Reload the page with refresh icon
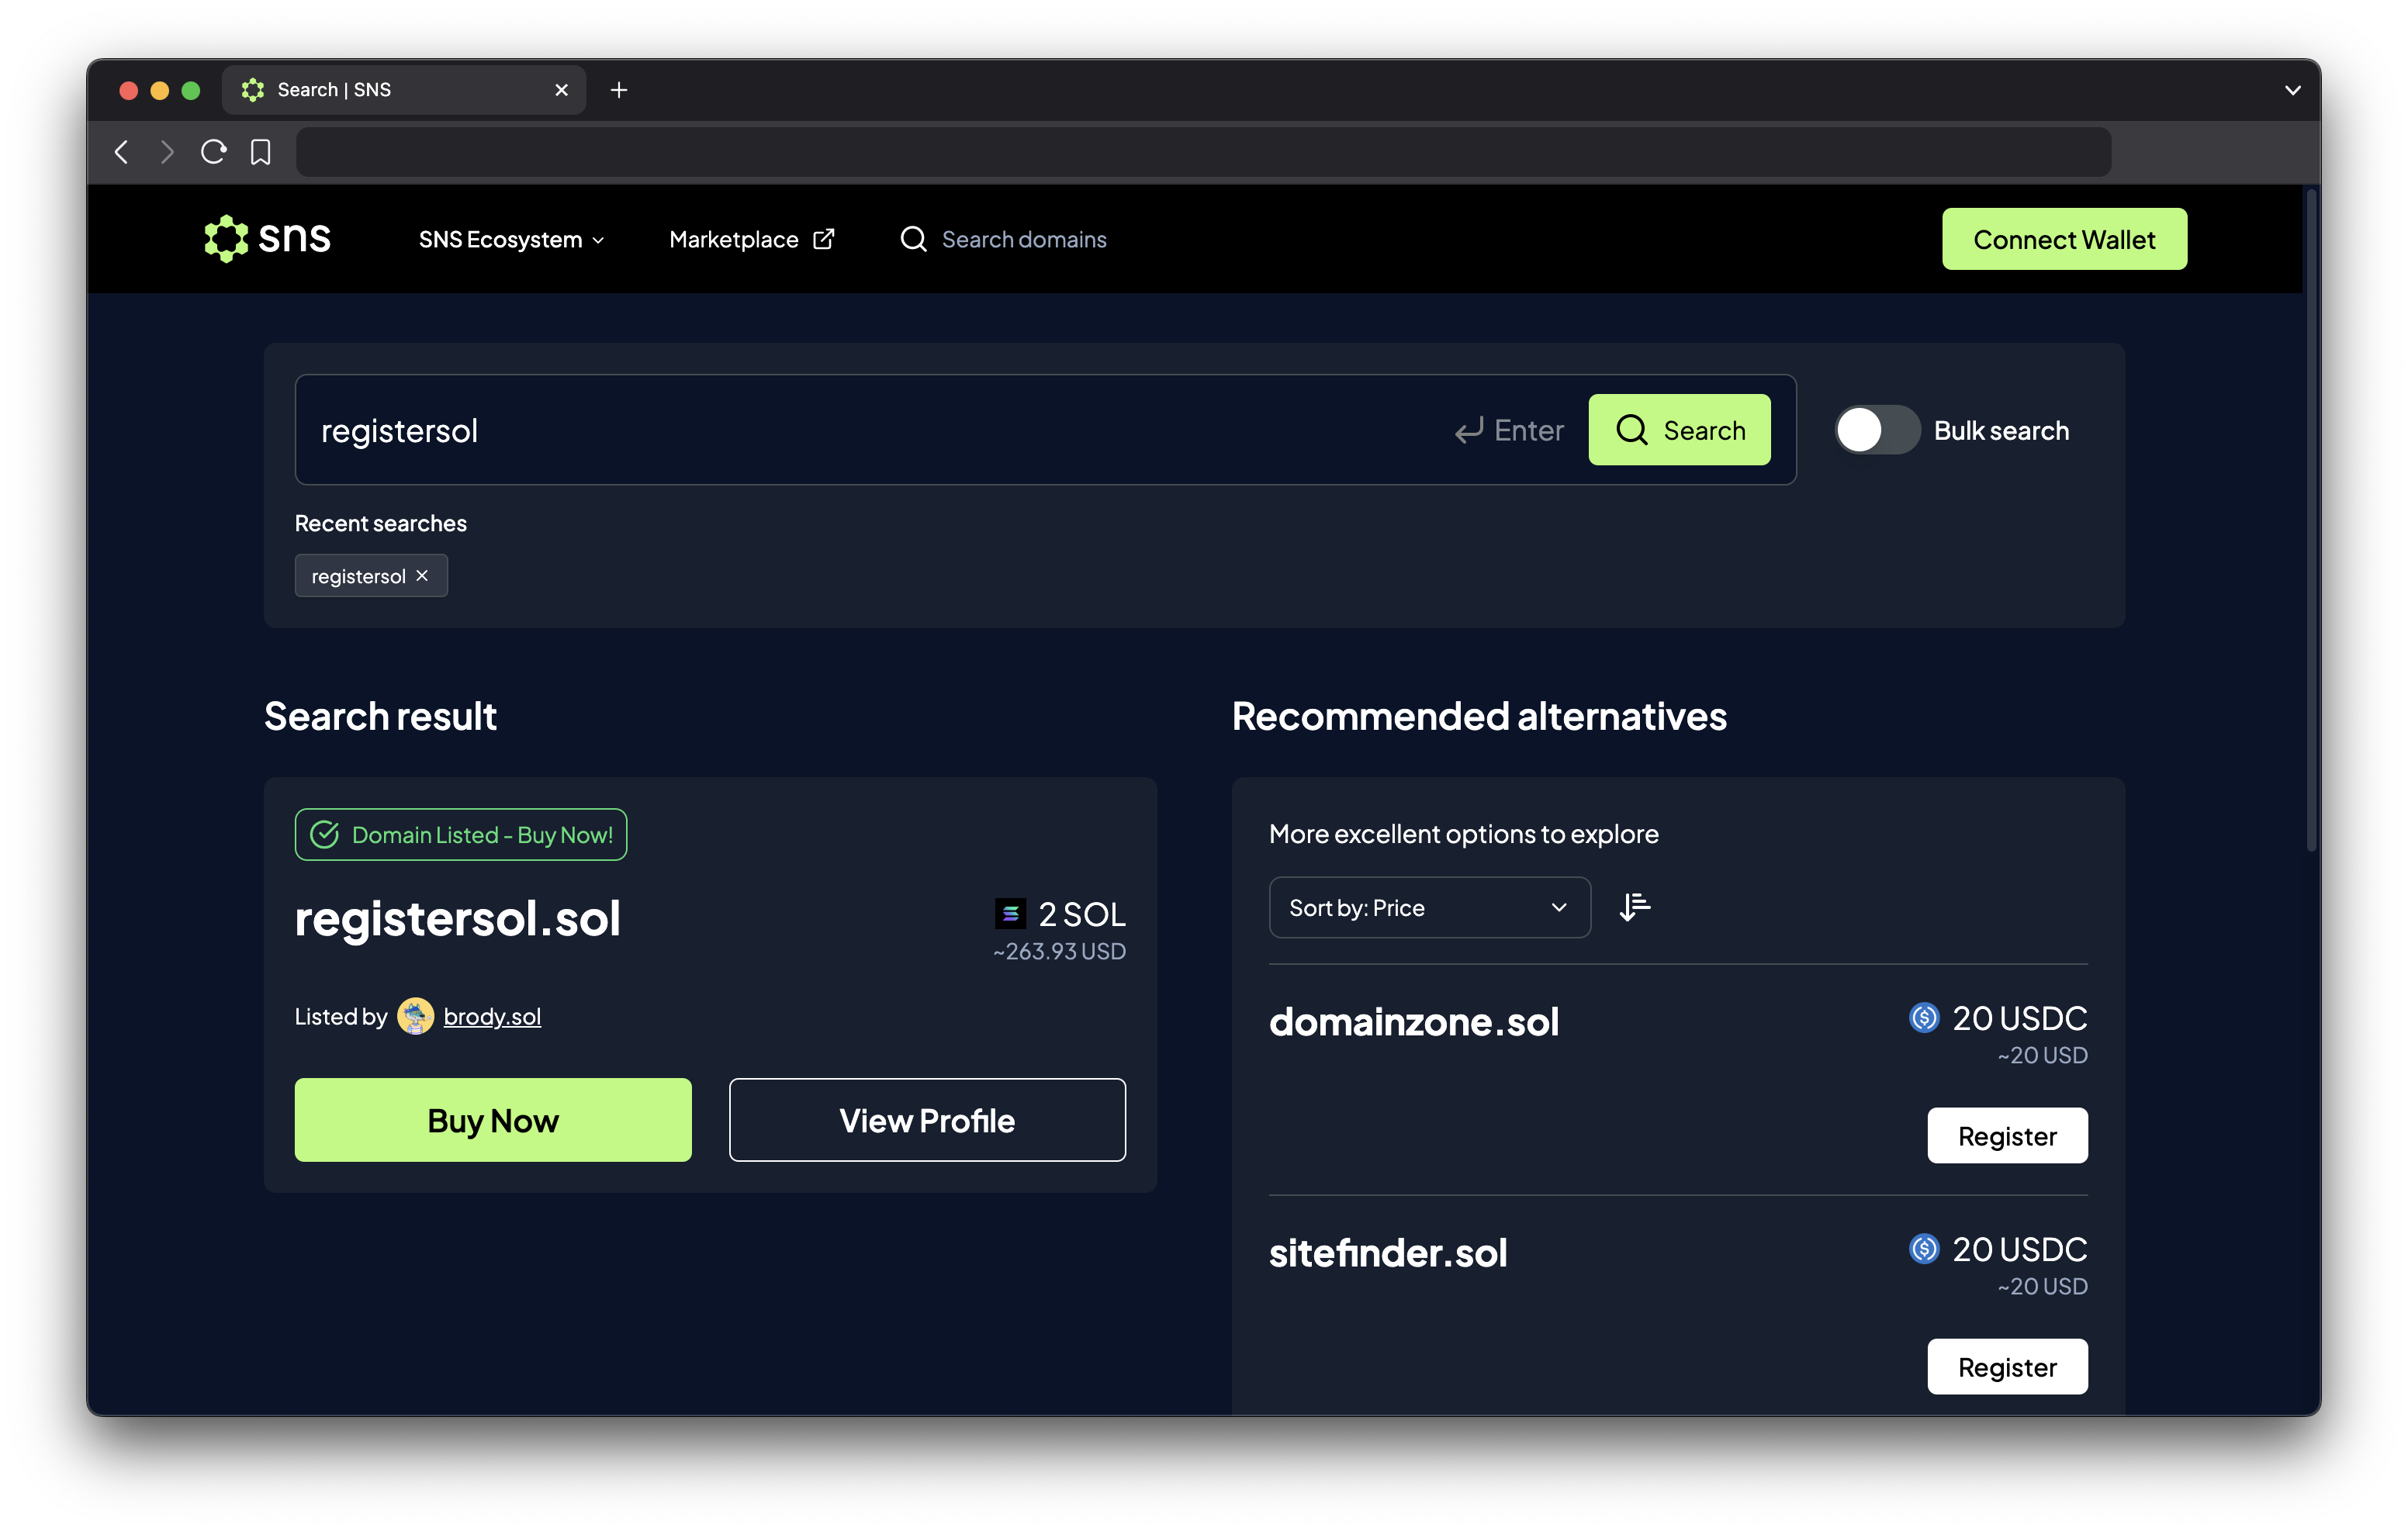The width and height of the screenshot is (2408, 1531). [213, 152]
